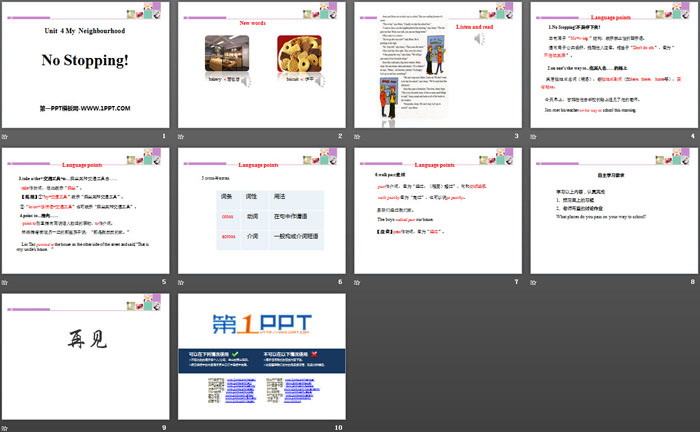Click animation star icon under slide 8
The height and width of the screenshot is (432, 700).
pyautogui.click(x=533, y=282)
